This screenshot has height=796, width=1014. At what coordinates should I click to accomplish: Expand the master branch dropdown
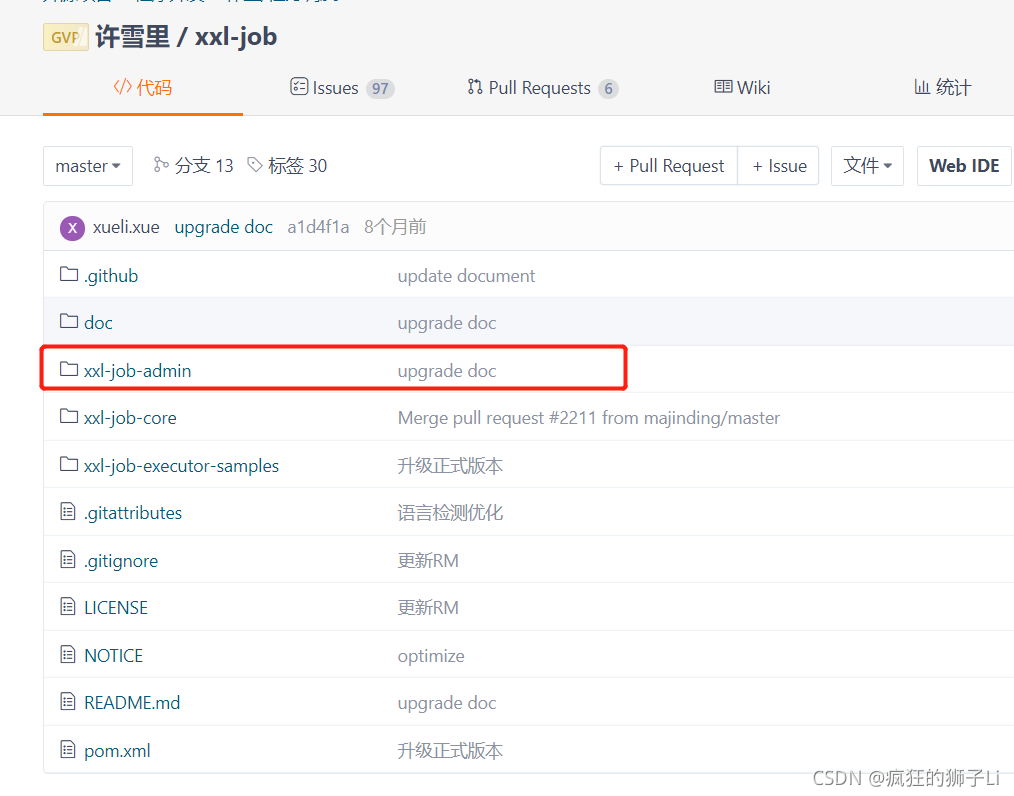point(88,166)
